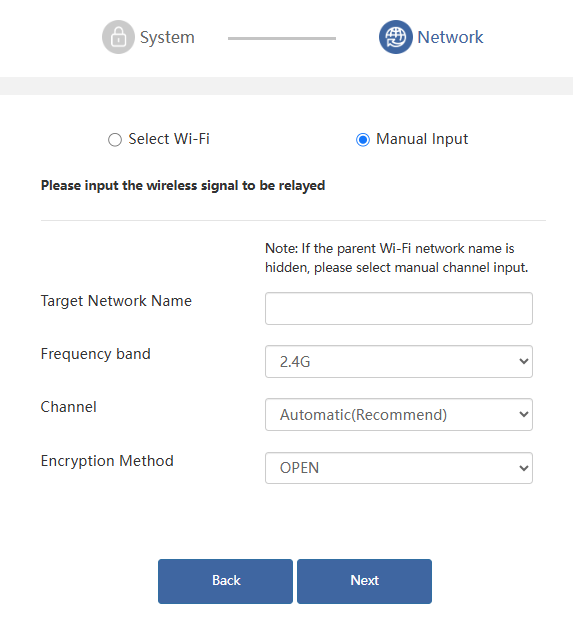This screenshot has width=573, height=626.
Task: Click the Encryption Method chevron arrow
Action: pos(523,468)
